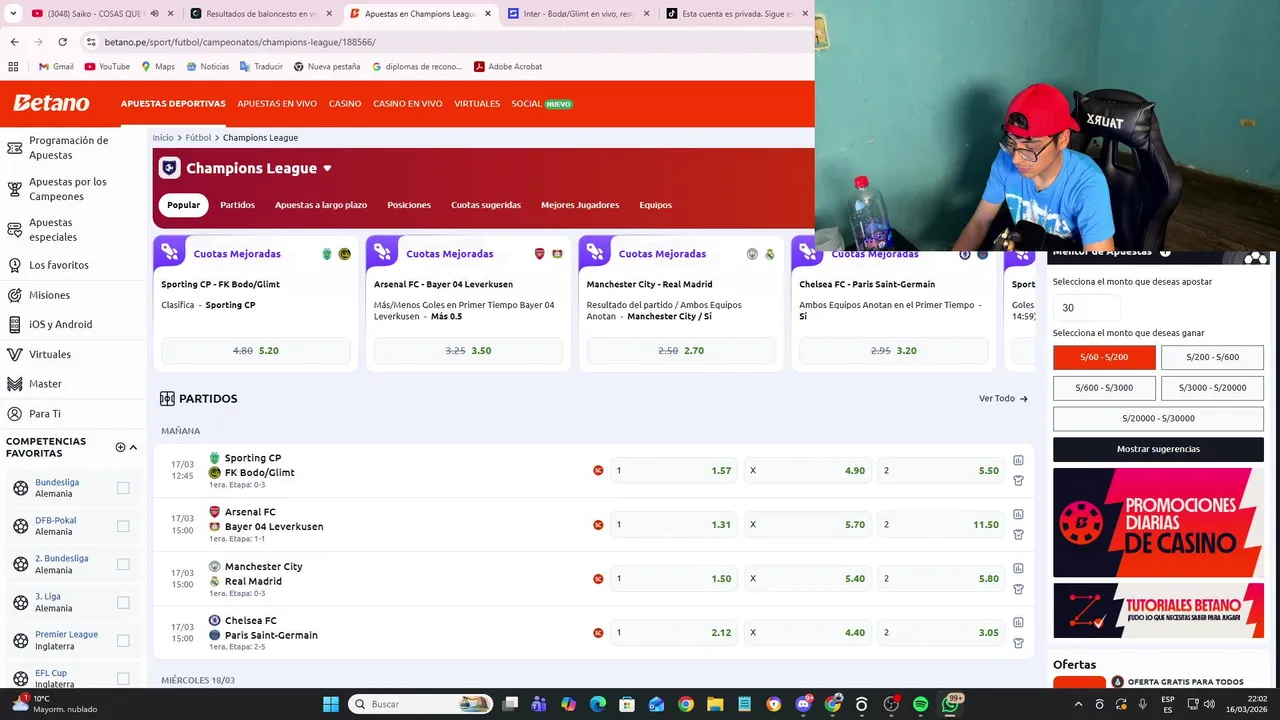Open Windows Start menu

point(331,704)
